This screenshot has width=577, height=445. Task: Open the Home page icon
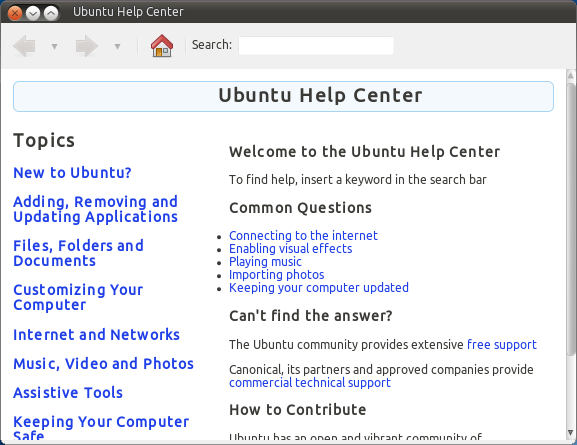click(x=162, y=46)
